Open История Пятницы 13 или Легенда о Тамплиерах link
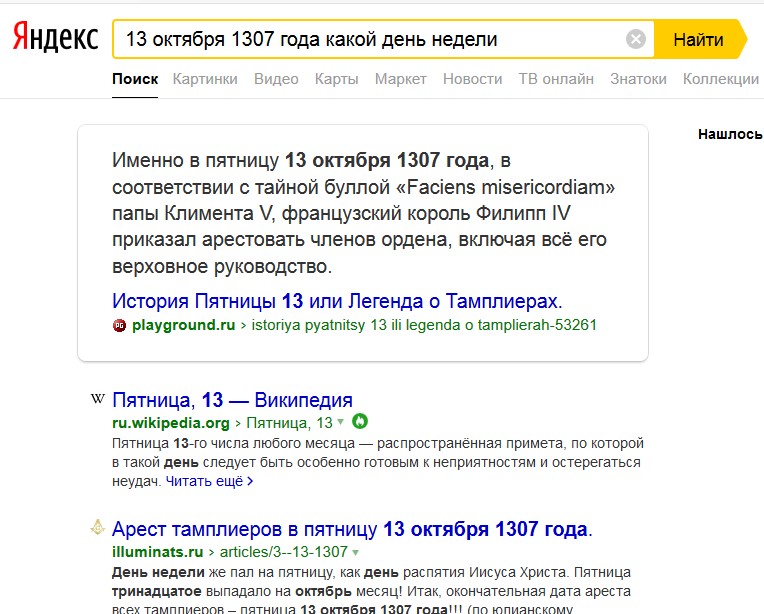The width and height of the screenshot is (764, 614). point(337,301)
